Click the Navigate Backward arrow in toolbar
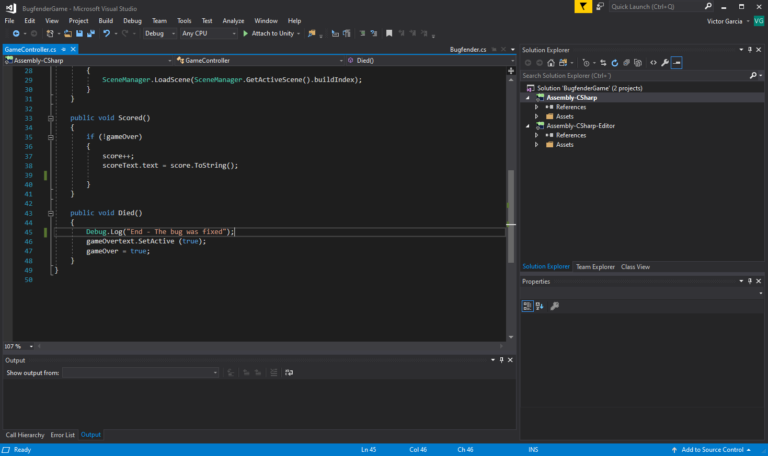Screen dimensions: 768x456 point(16,33)
